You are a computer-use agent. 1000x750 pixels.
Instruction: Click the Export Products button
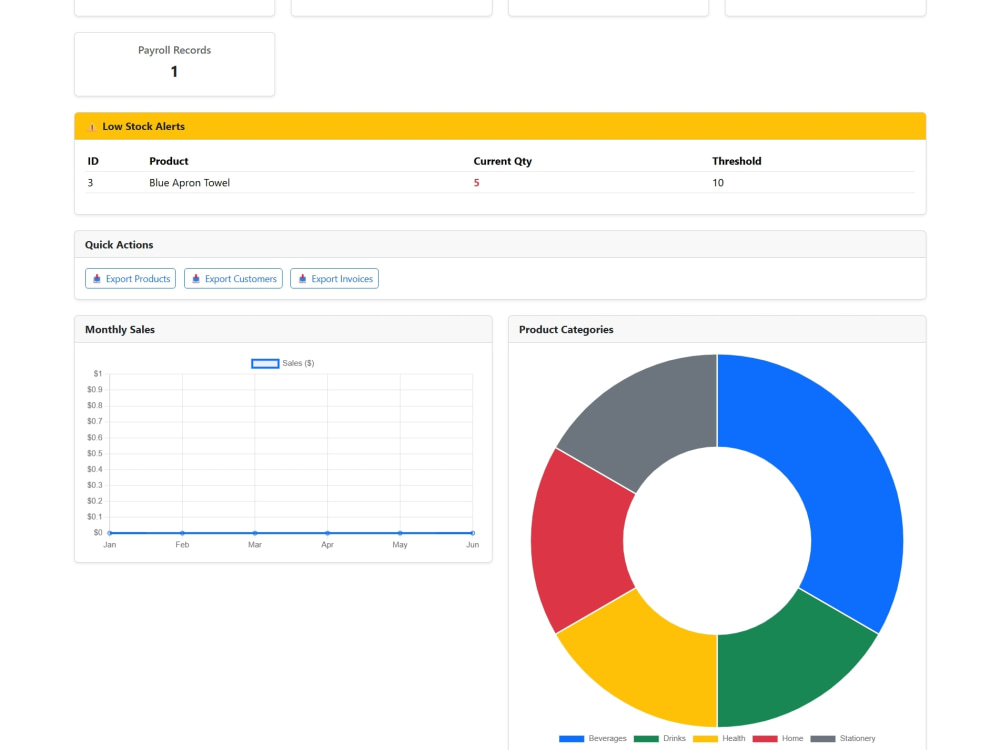(130, 279)
